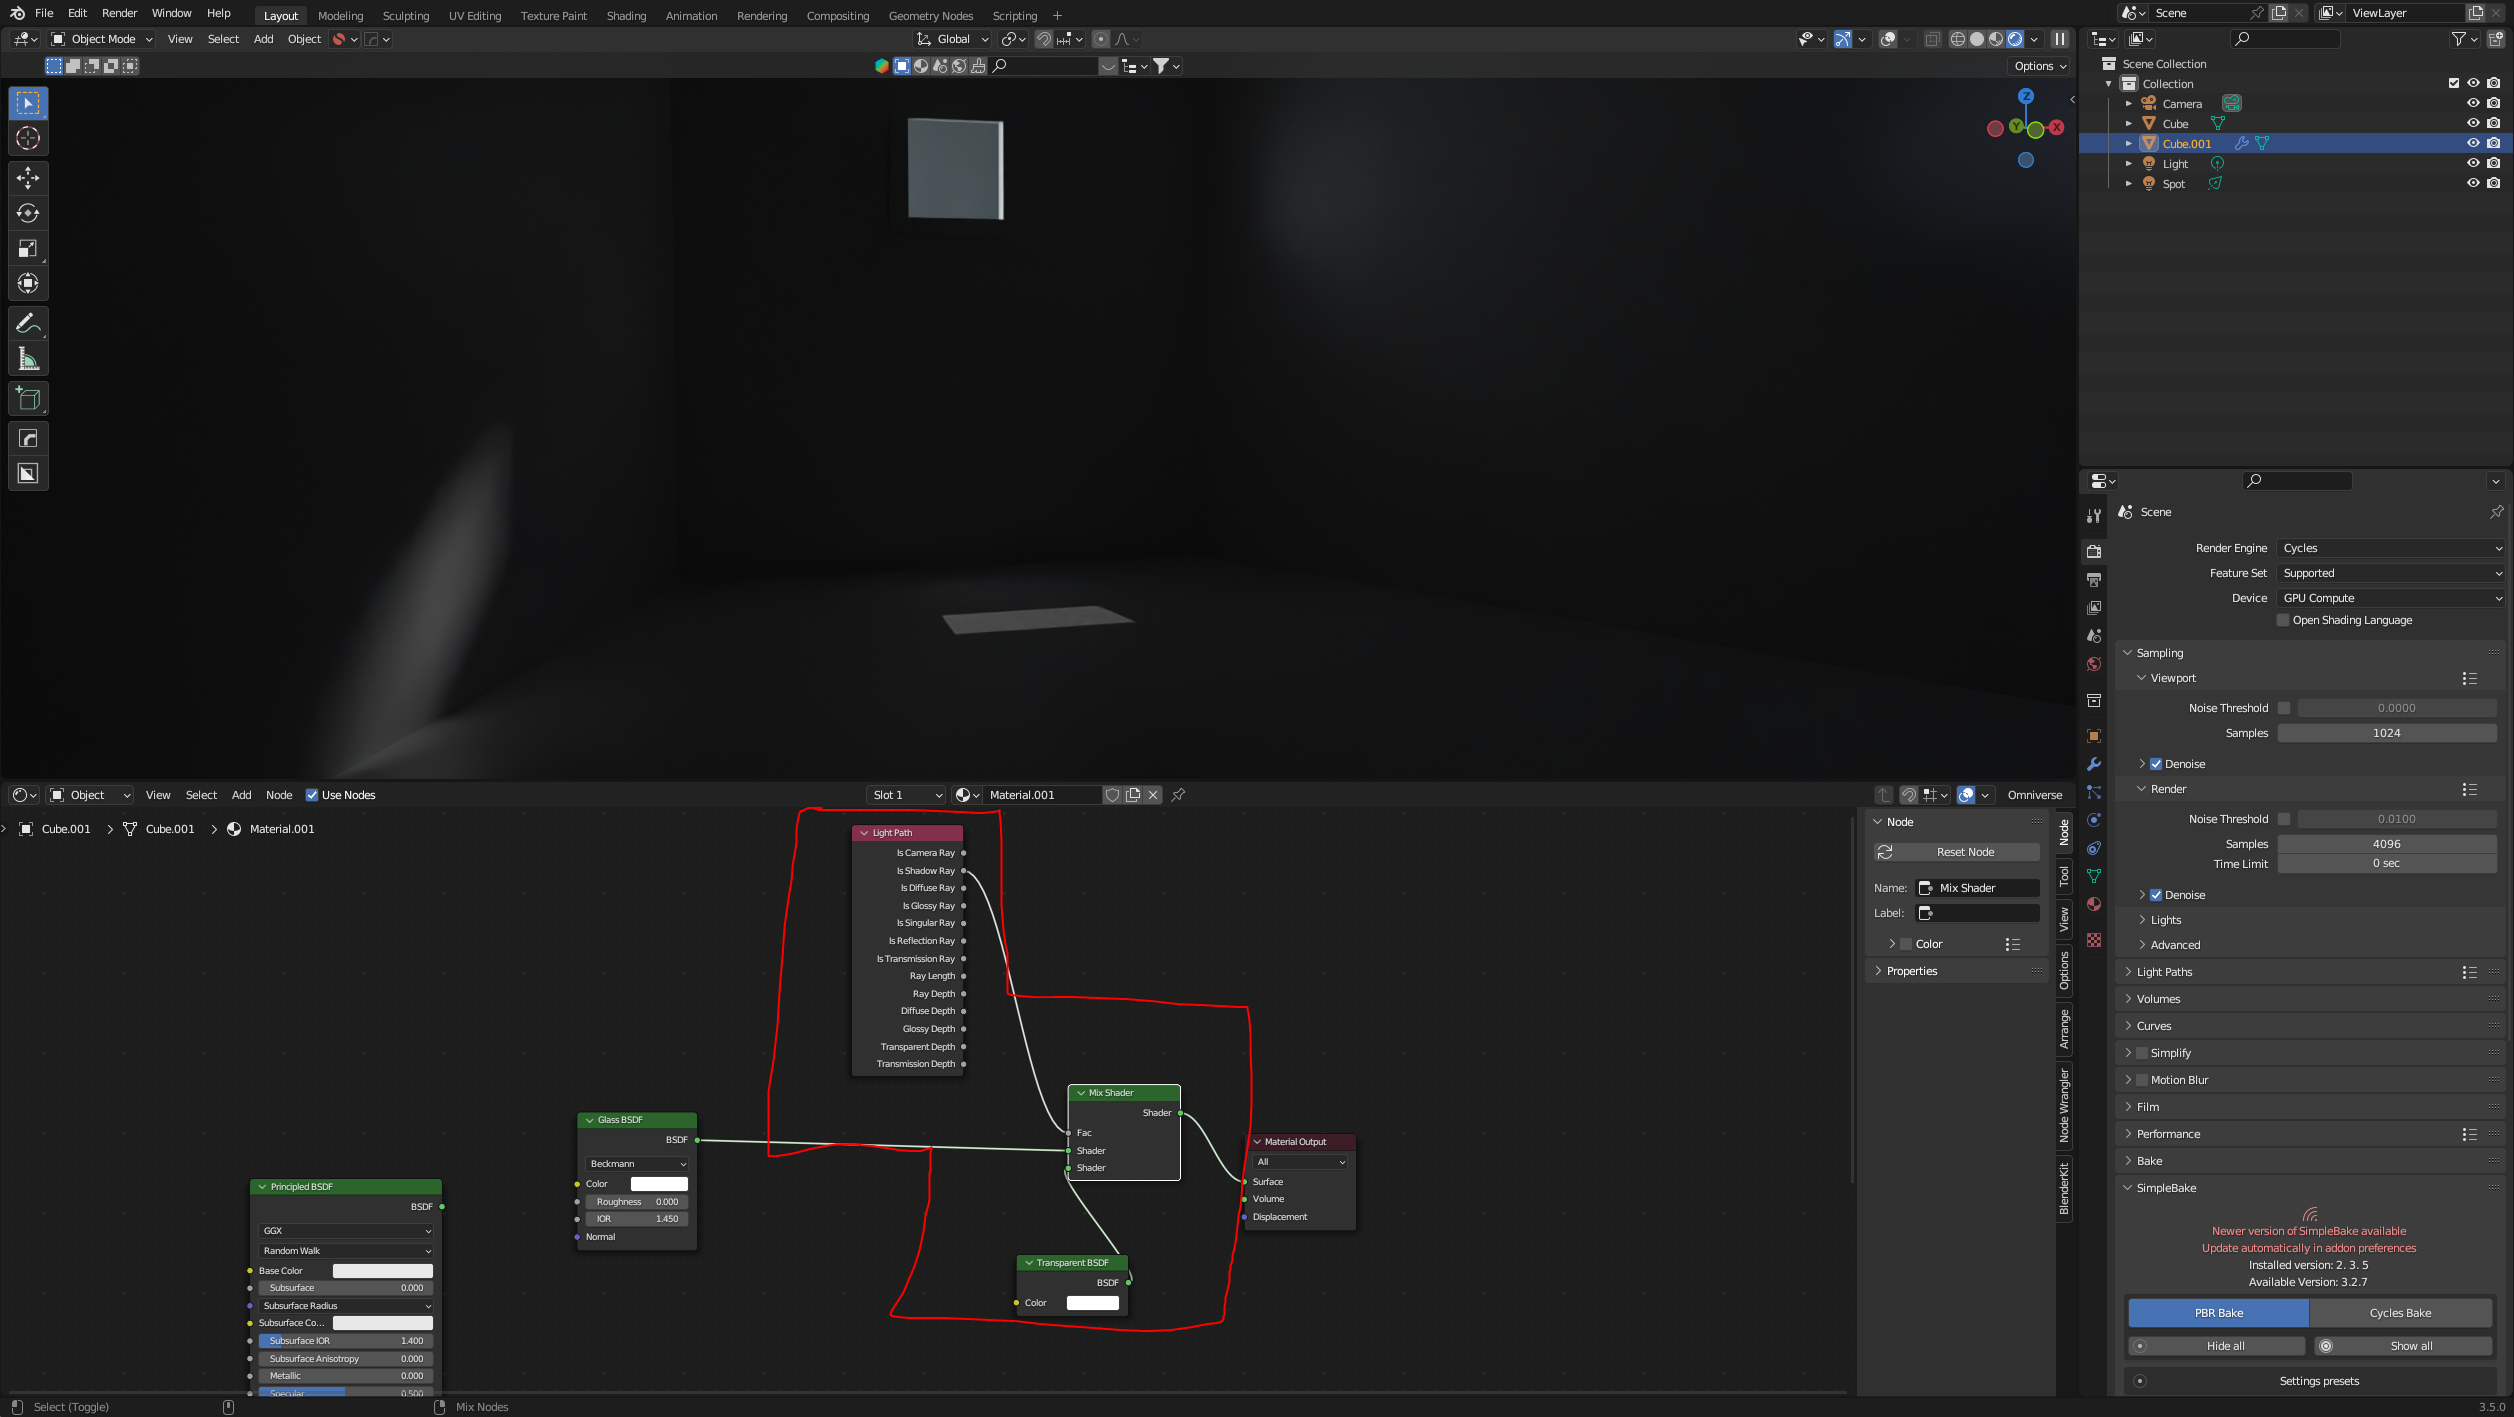Expand the Cube.001 outliner row
Image resolution: width=2514 pixels, height=1417 pixels.
2129,144
